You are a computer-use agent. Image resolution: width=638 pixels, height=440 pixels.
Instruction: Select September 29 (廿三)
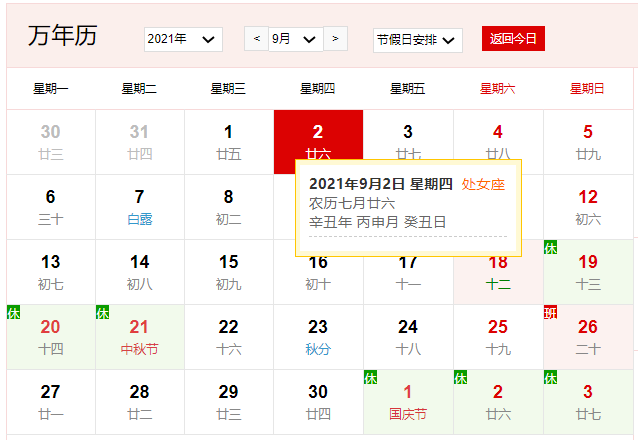tap(229, 402)
